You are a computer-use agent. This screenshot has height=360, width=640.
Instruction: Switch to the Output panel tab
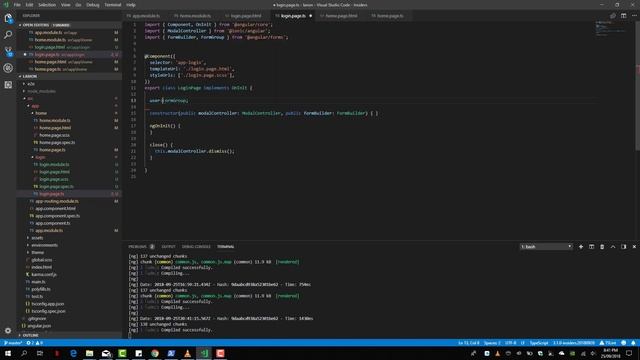point(168,247)
